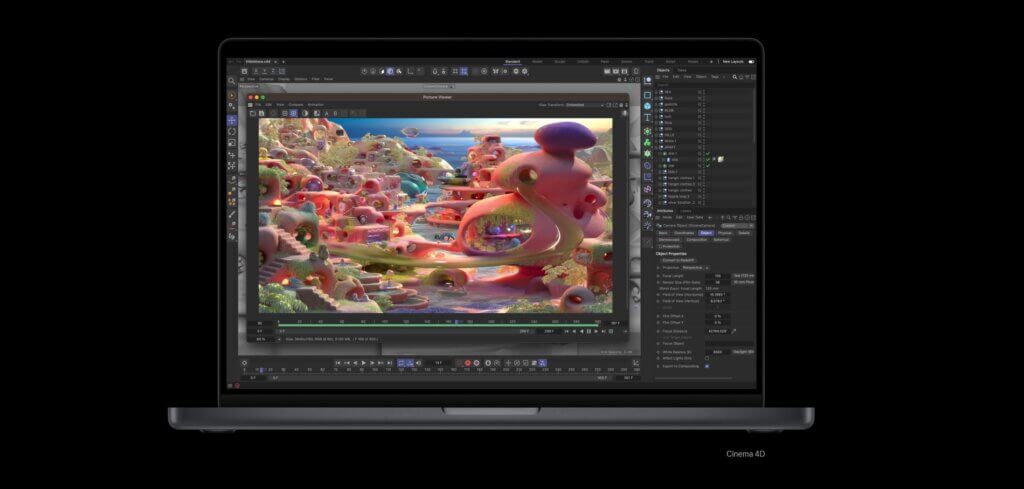Open the Cameras menu of the viewport
This screenshot has width=1024, height=489.
click(x=266, y=79)
